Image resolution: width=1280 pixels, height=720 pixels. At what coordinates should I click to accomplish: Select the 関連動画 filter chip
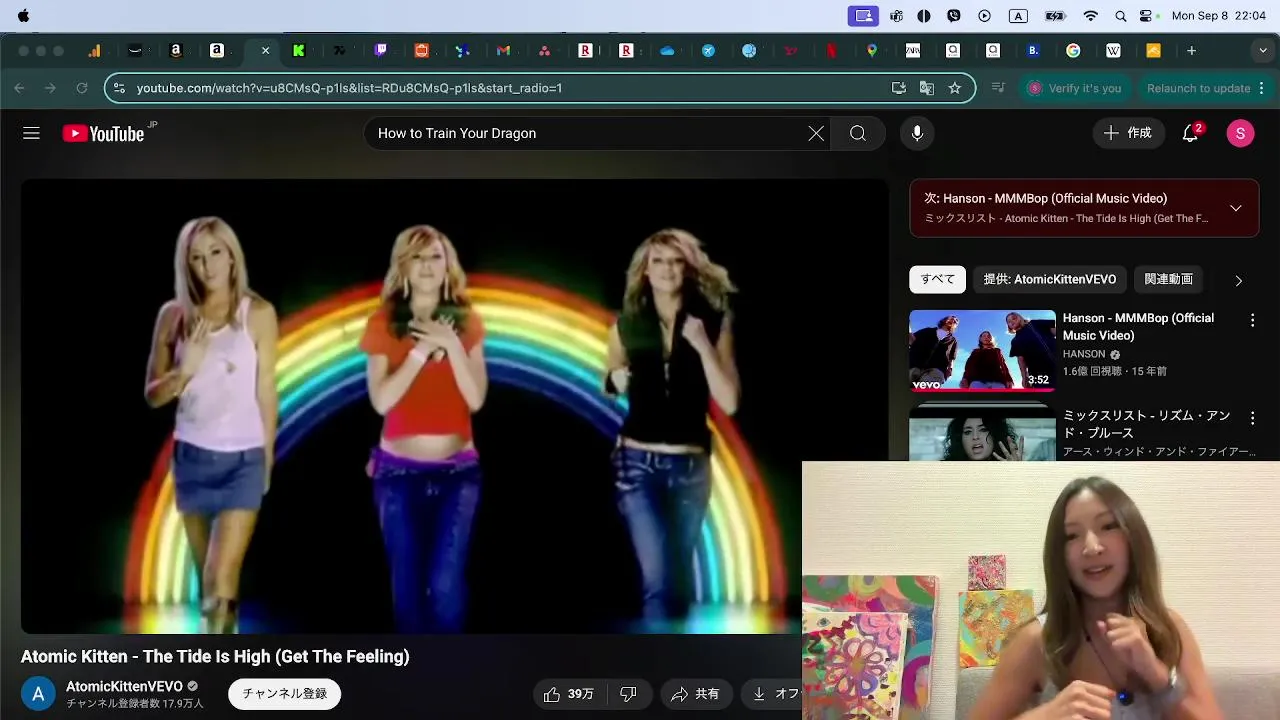(x=1169, y=279)
